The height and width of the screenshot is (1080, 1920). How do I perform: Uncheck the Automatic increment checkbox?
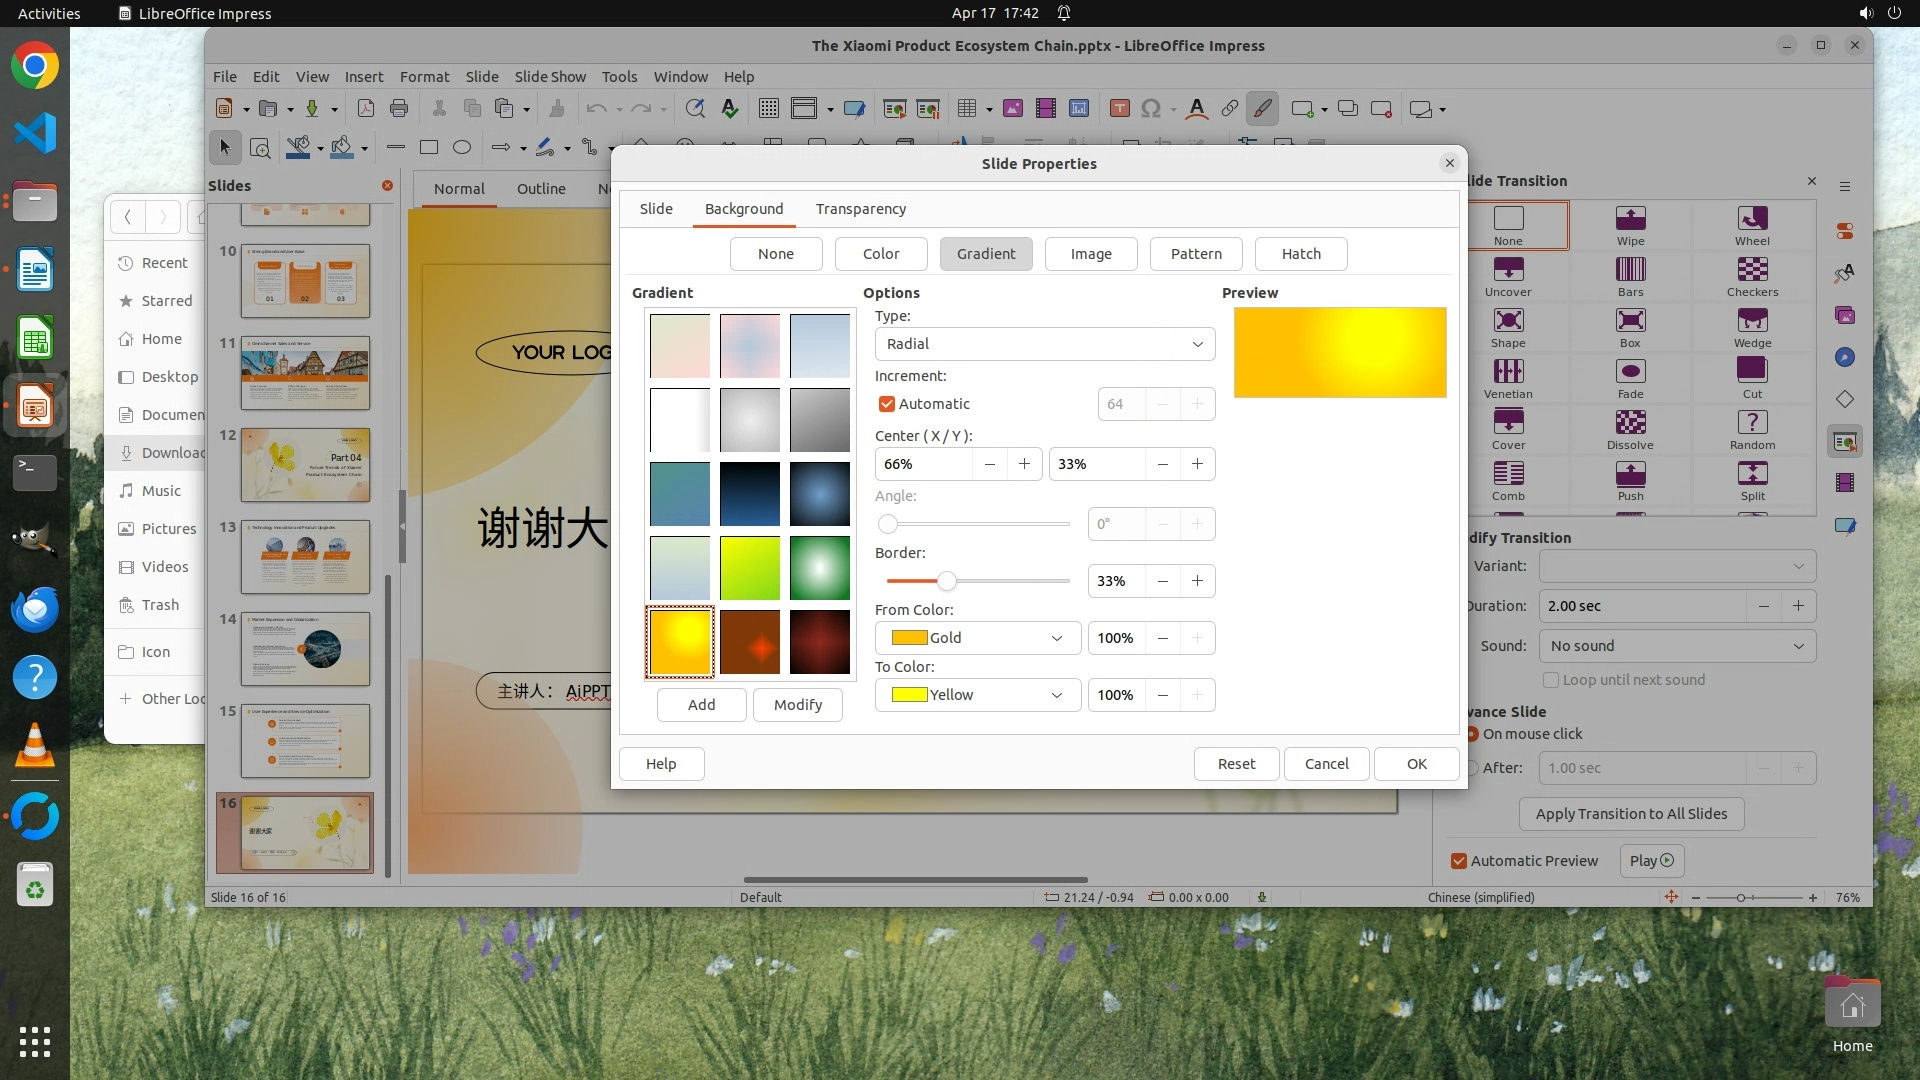click(x=886, y=404)
